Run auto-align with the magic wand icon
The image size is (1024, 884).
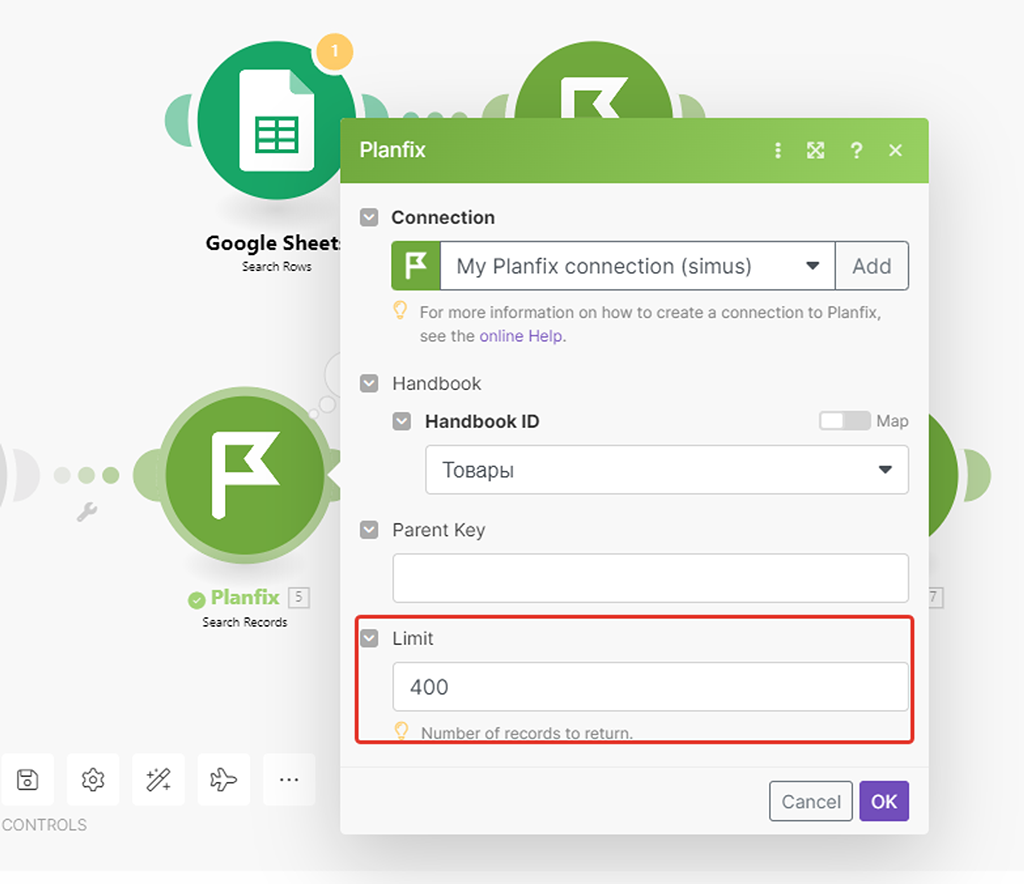click(x=158, y=780)
